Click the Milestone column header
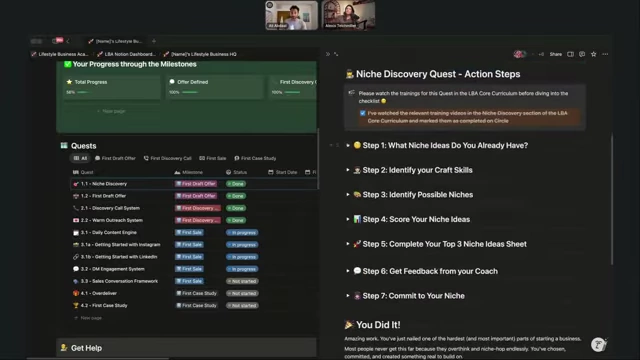640x360 pixels. click(189, 172)
